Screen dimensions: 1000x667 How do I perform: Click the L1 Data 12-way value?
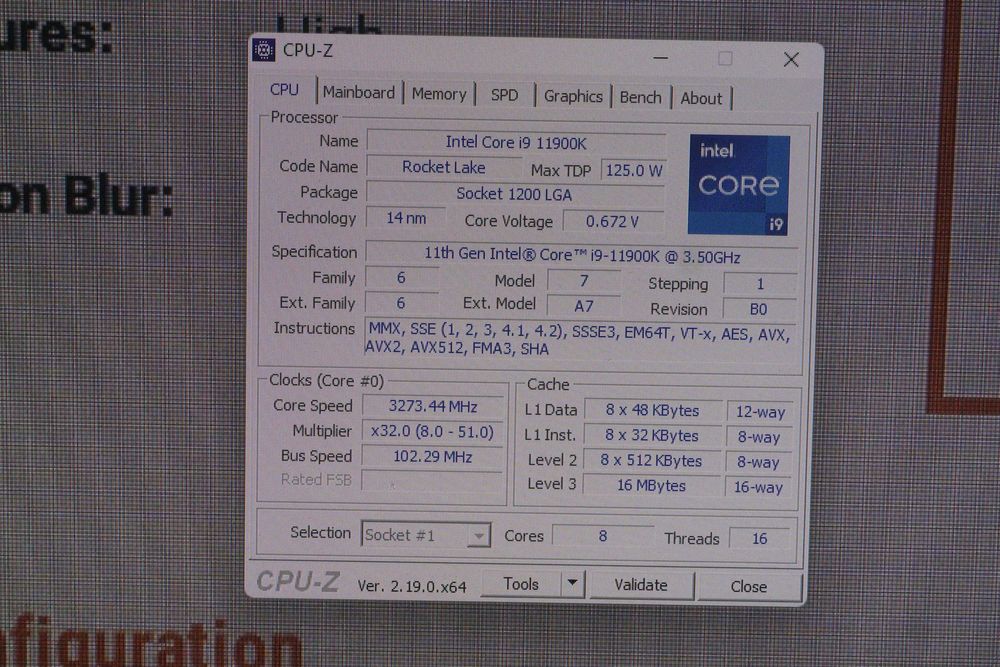(760, 413)
